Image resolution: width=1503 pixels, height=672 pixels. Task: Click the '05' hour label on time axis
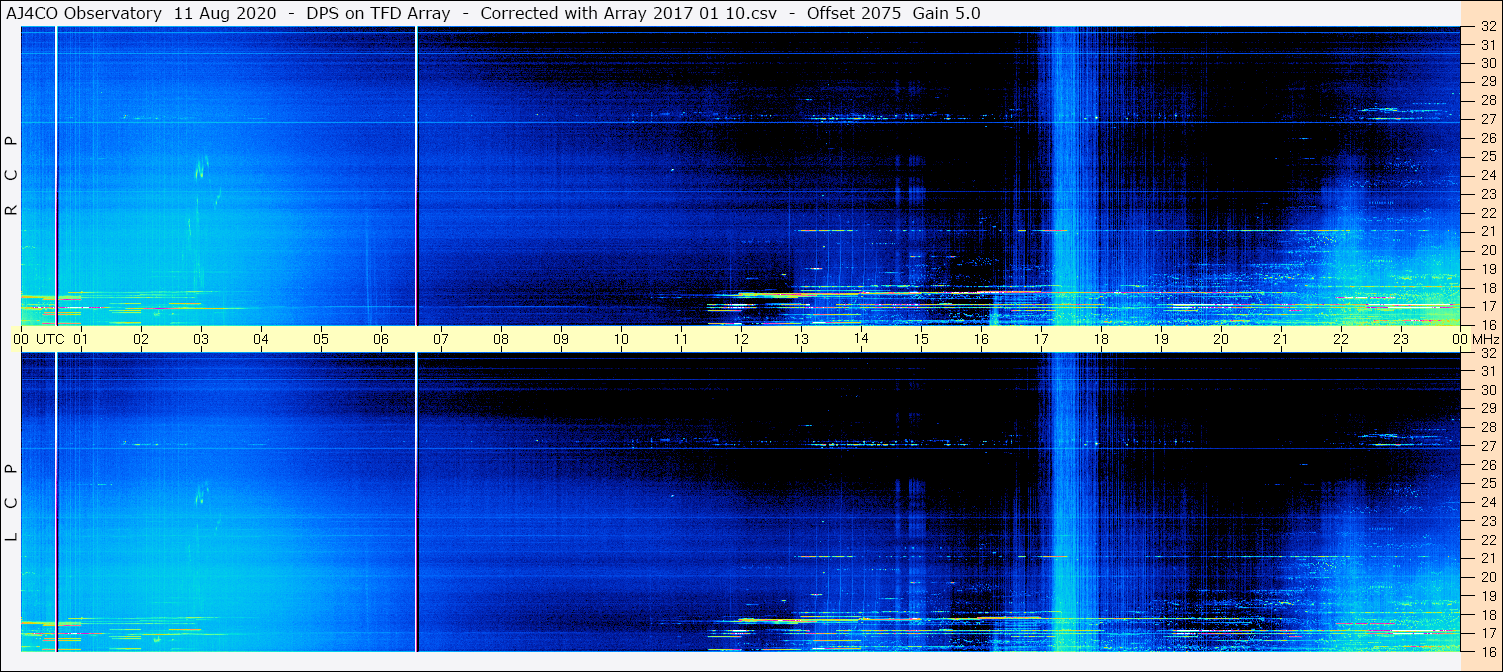pyautogui.click(x=321, y=339)
